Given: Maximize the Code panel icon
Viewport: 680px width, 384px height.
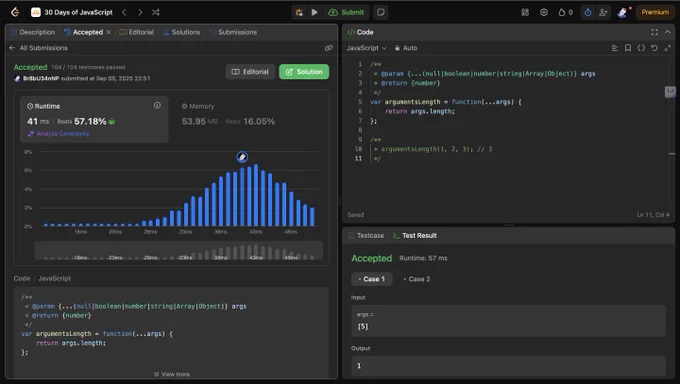Looking at the screenshot, I should [x=654, y=32].
